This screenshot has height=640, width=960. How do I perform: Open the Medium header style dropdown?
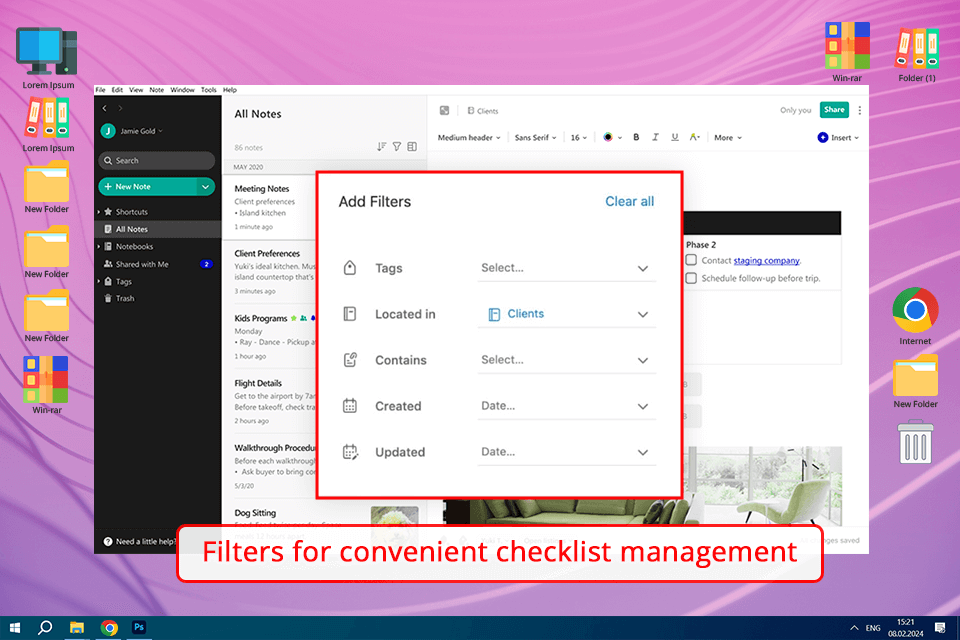coord(469,137)
